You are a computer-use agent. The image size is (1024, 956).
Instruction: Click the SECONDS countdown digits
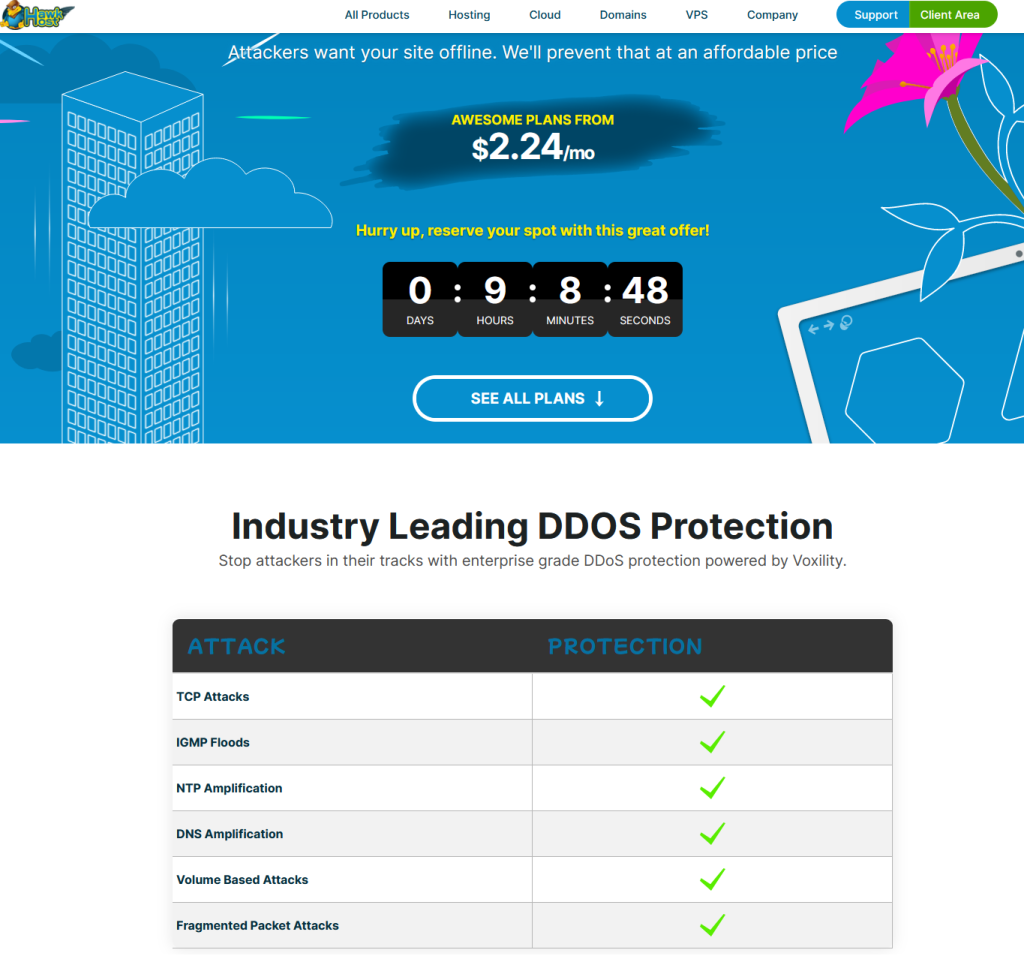[645, 290]
